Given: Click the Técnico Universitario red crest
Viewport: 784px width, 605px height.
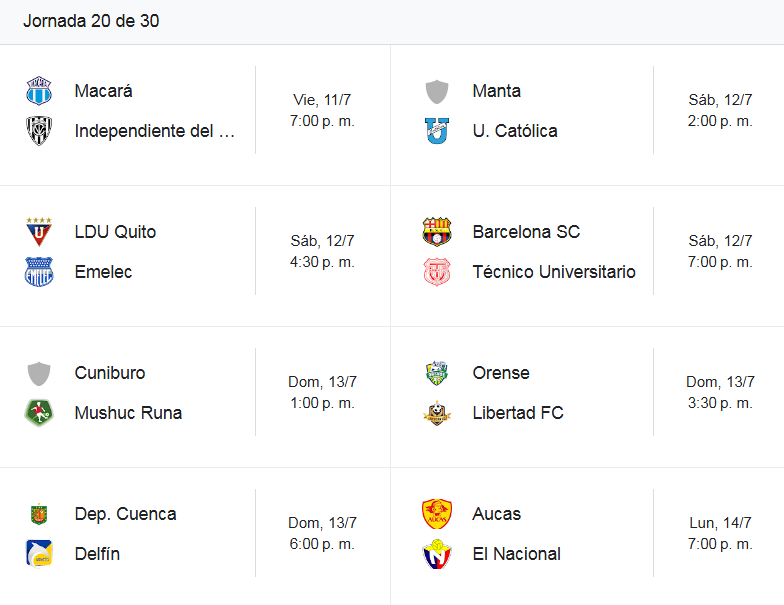Looking at the screenshot, I should [437, 272].
